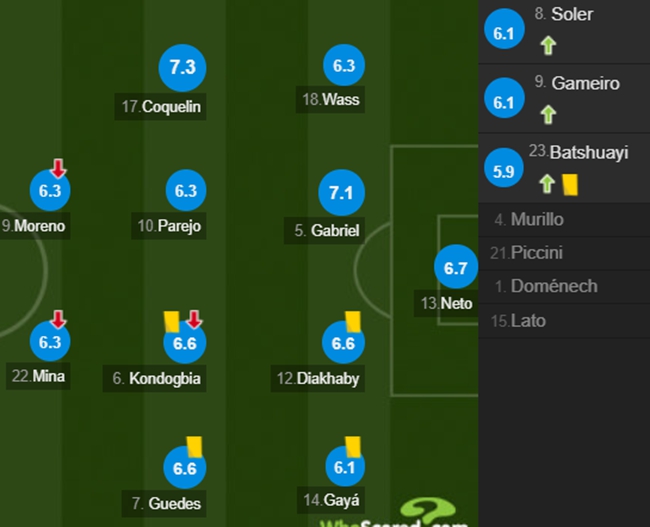Open player name label 10. Parejo
Screen dimensions: 650x527
click(x=169, y=226)
